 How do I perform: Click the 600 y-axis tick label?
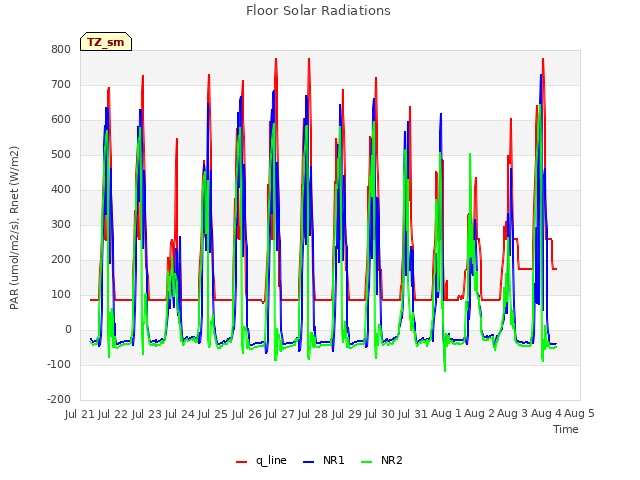click(61, 120)
